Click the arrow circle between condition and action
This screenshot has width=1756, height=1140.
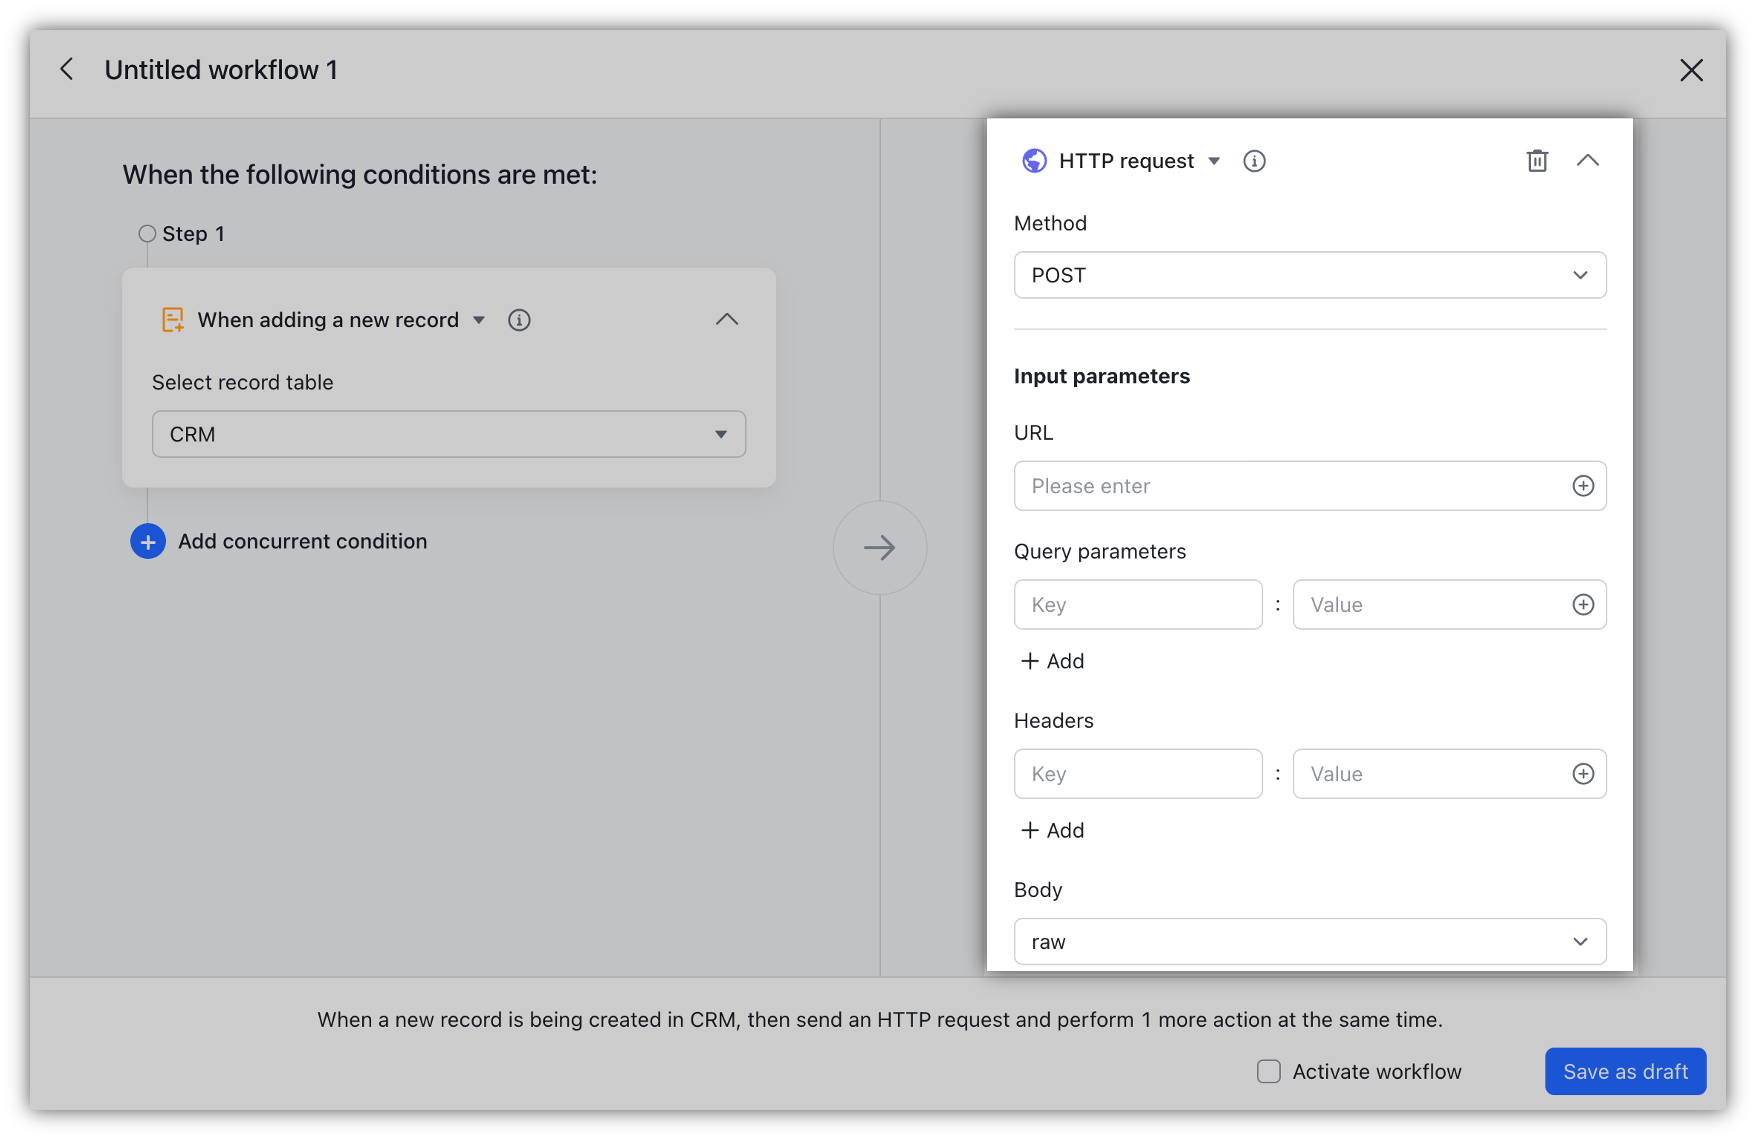click(880, 548)
